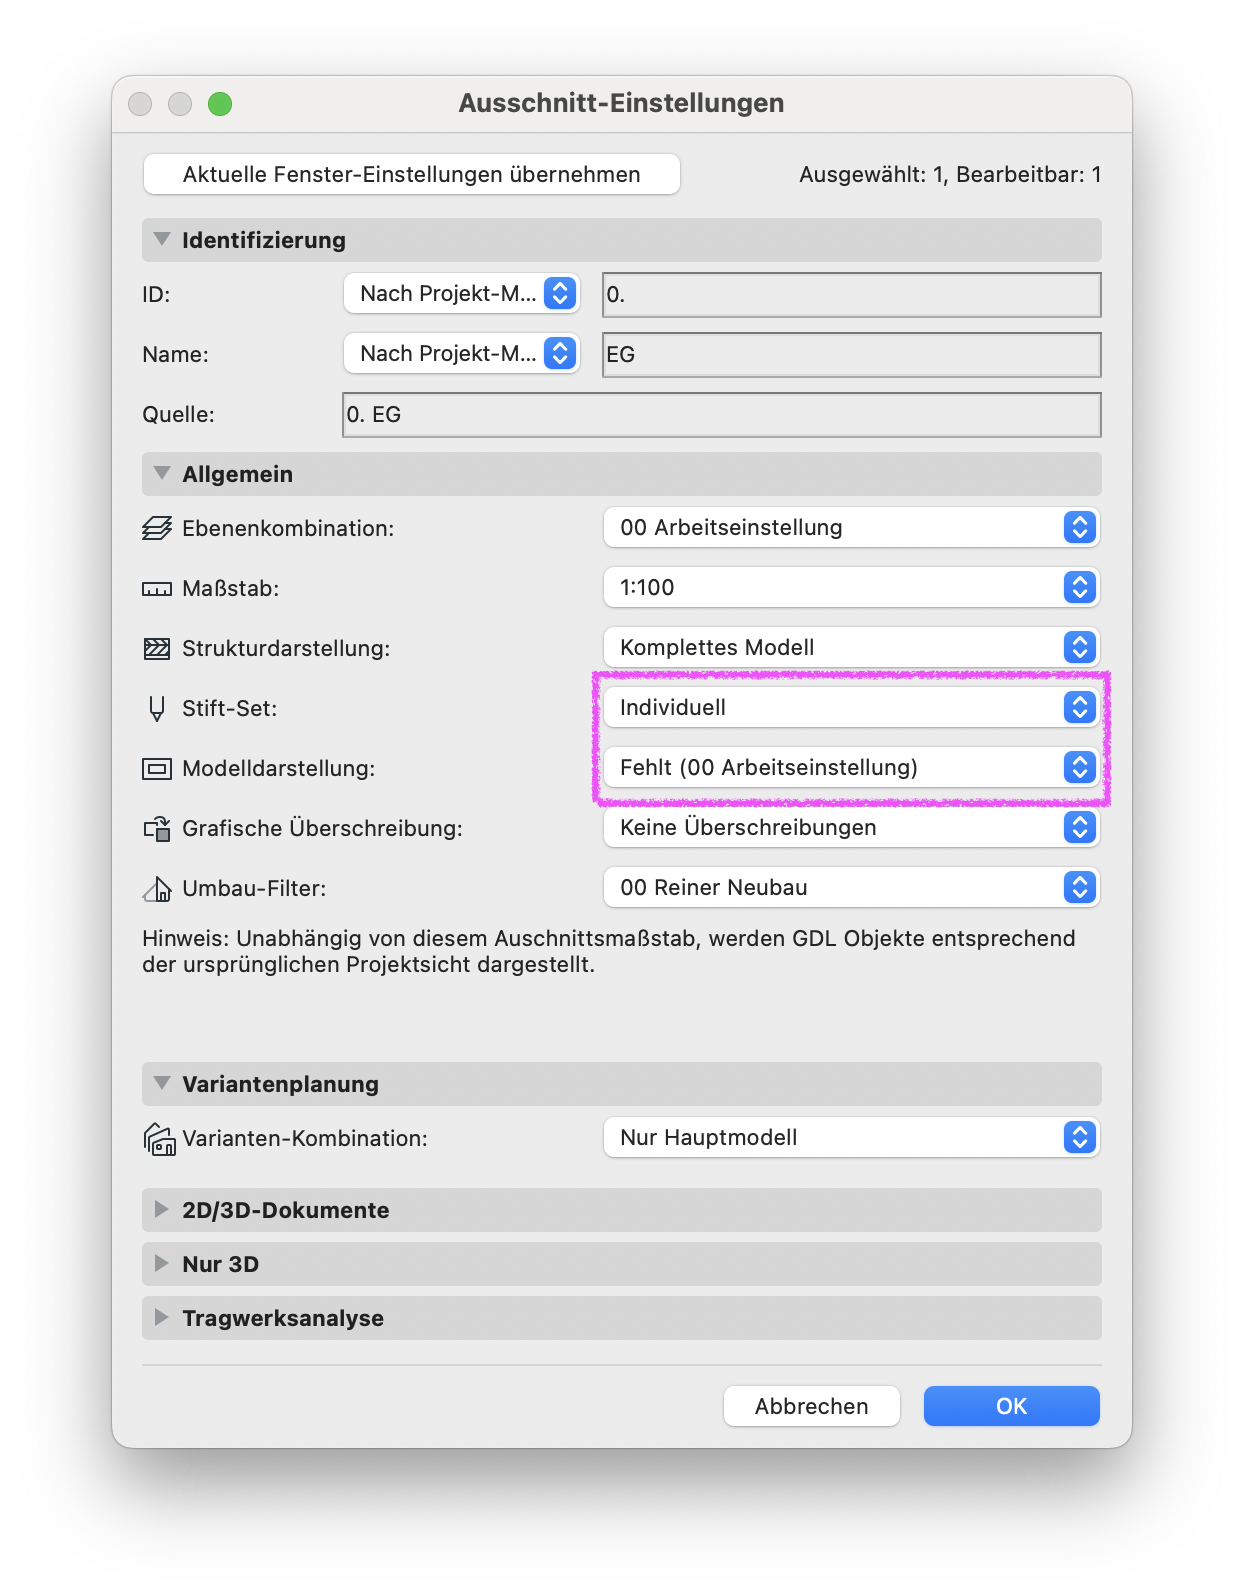The width and height of the screenshot is (1244, 1596).
Task: Click the ID text field
Action: coord(852,295)
